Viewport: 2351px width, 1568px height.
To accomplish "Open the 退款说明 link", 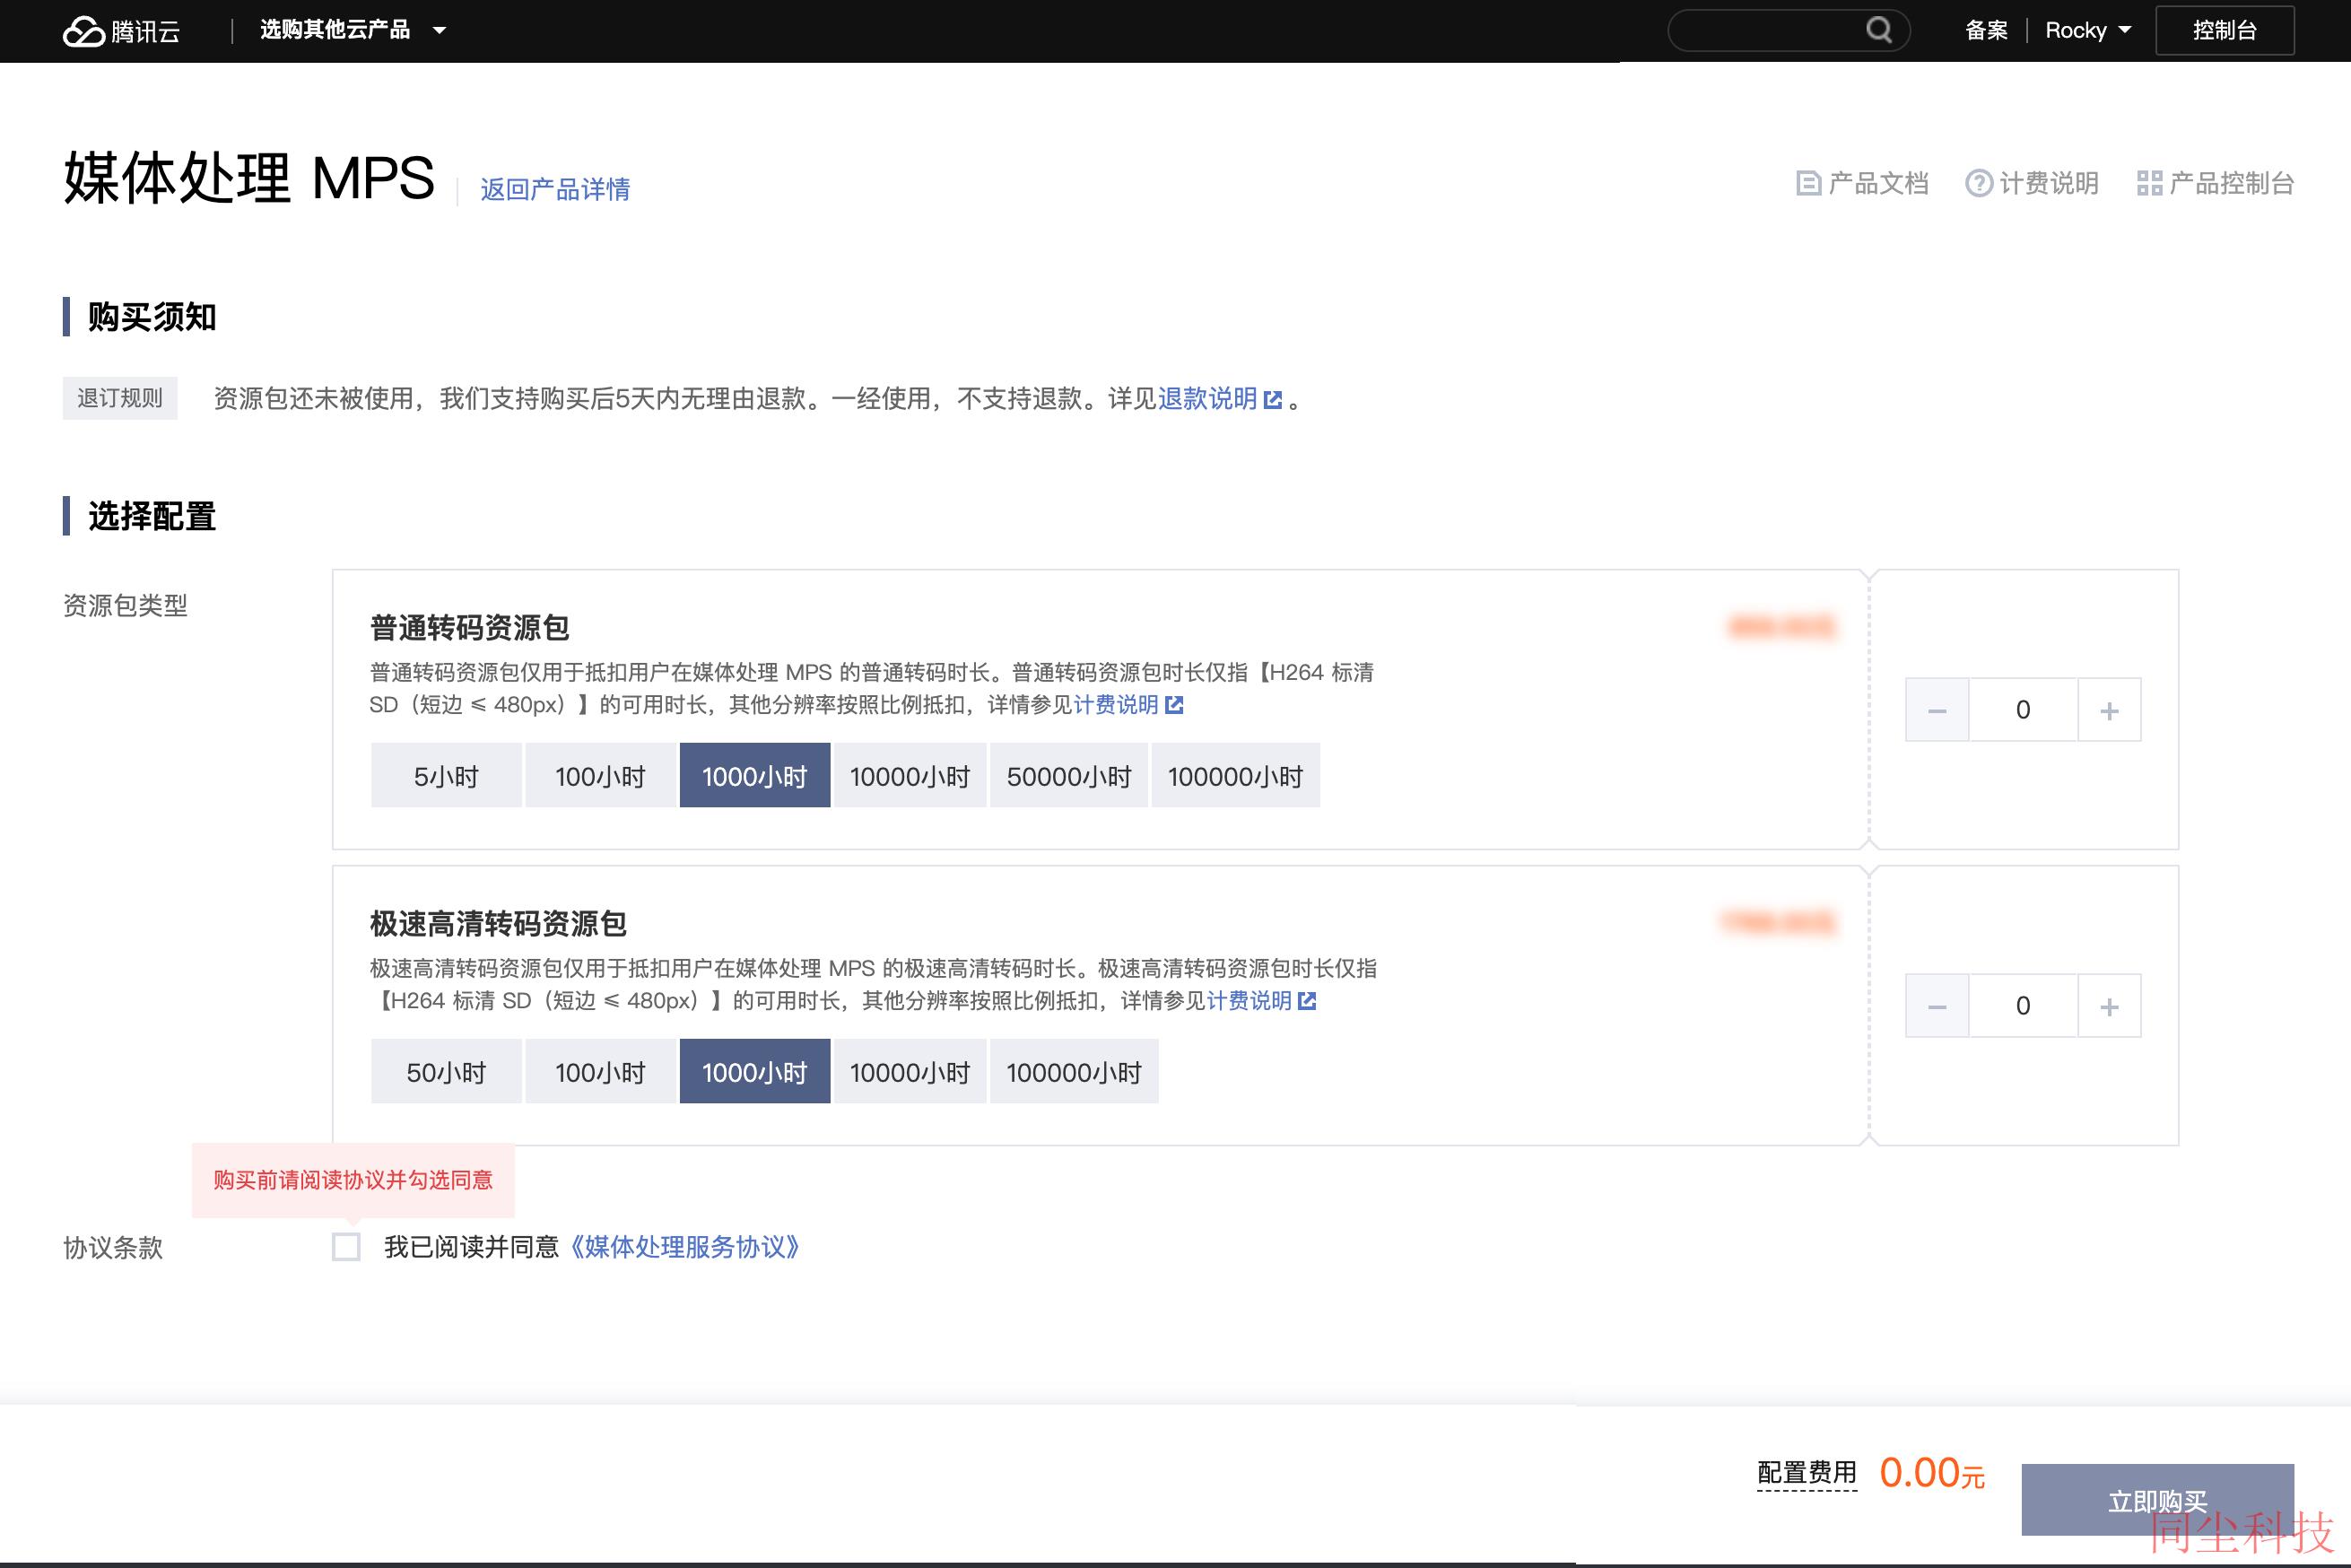I will click(x=1208, y=399).
